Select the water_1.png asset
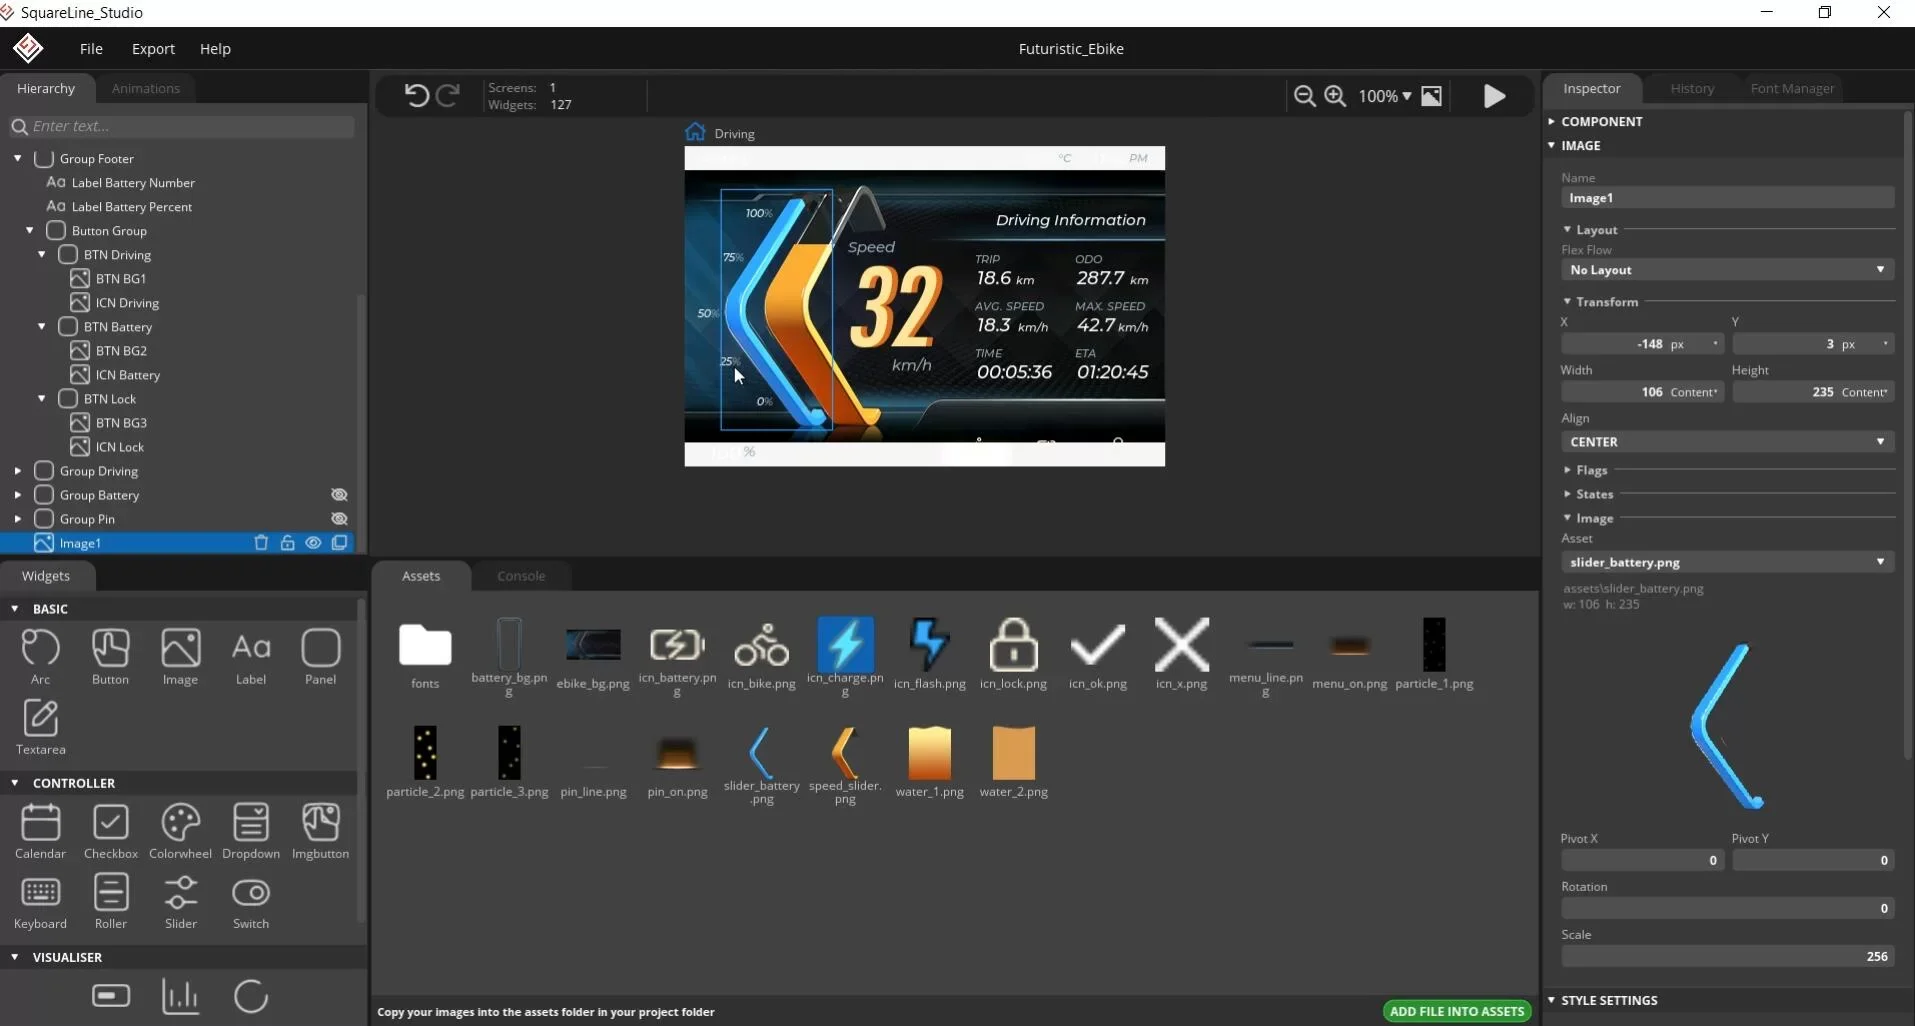 (929, 762)
